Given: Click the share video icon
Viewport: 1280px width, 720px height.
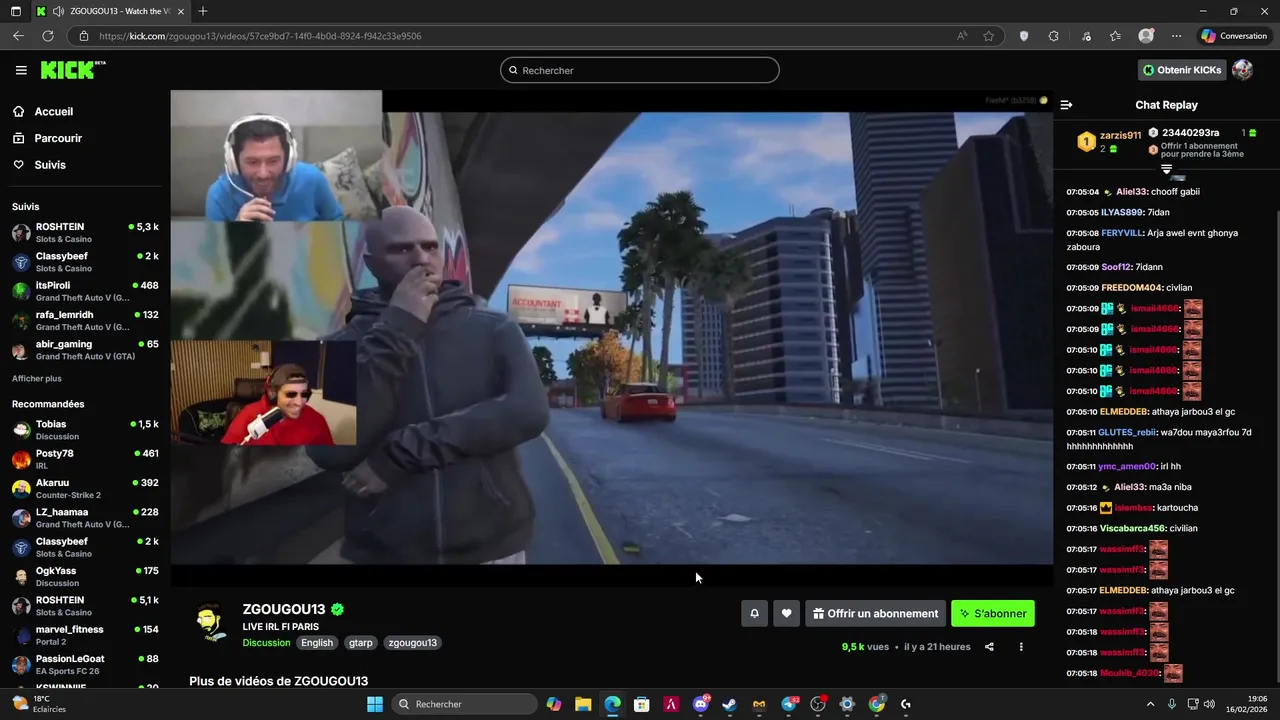Looking at the screenshot, I should pyautogui.click(x=989, y=647).
